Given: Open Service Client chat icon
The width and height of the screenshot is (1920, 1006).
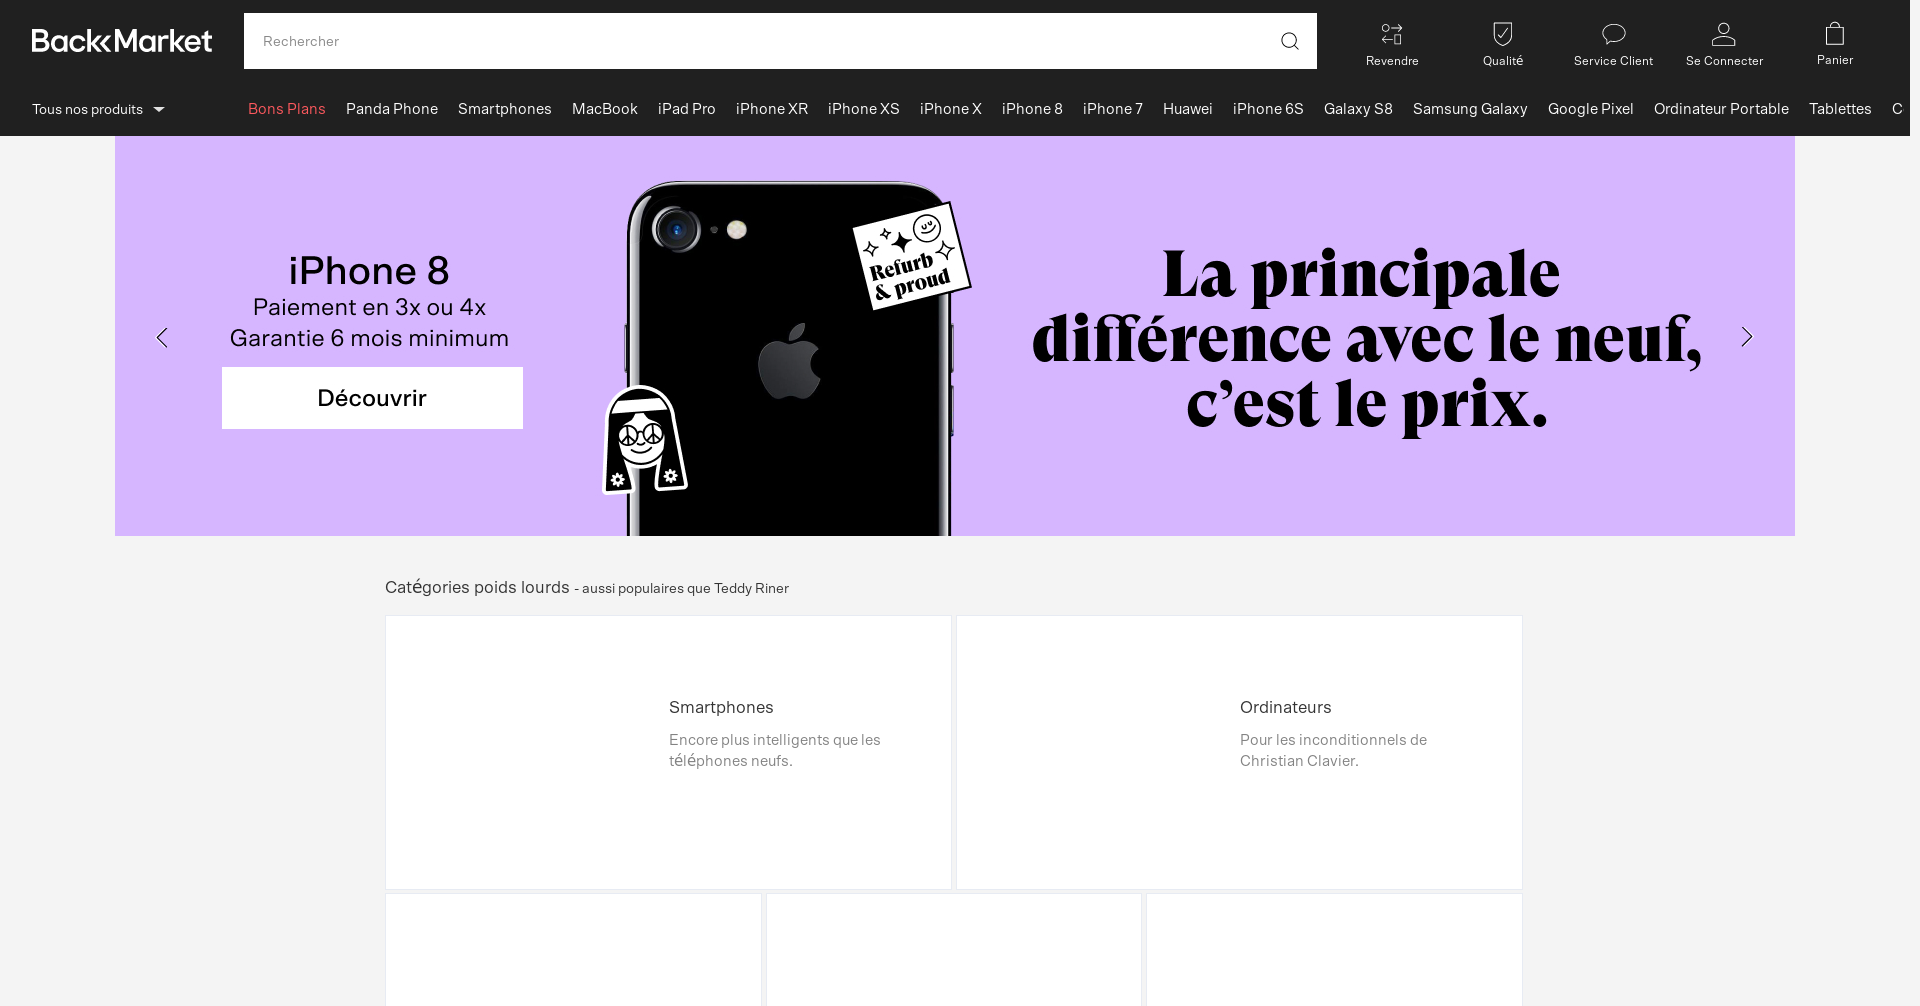Looking at the screenshot, I should pos(1613,35).
